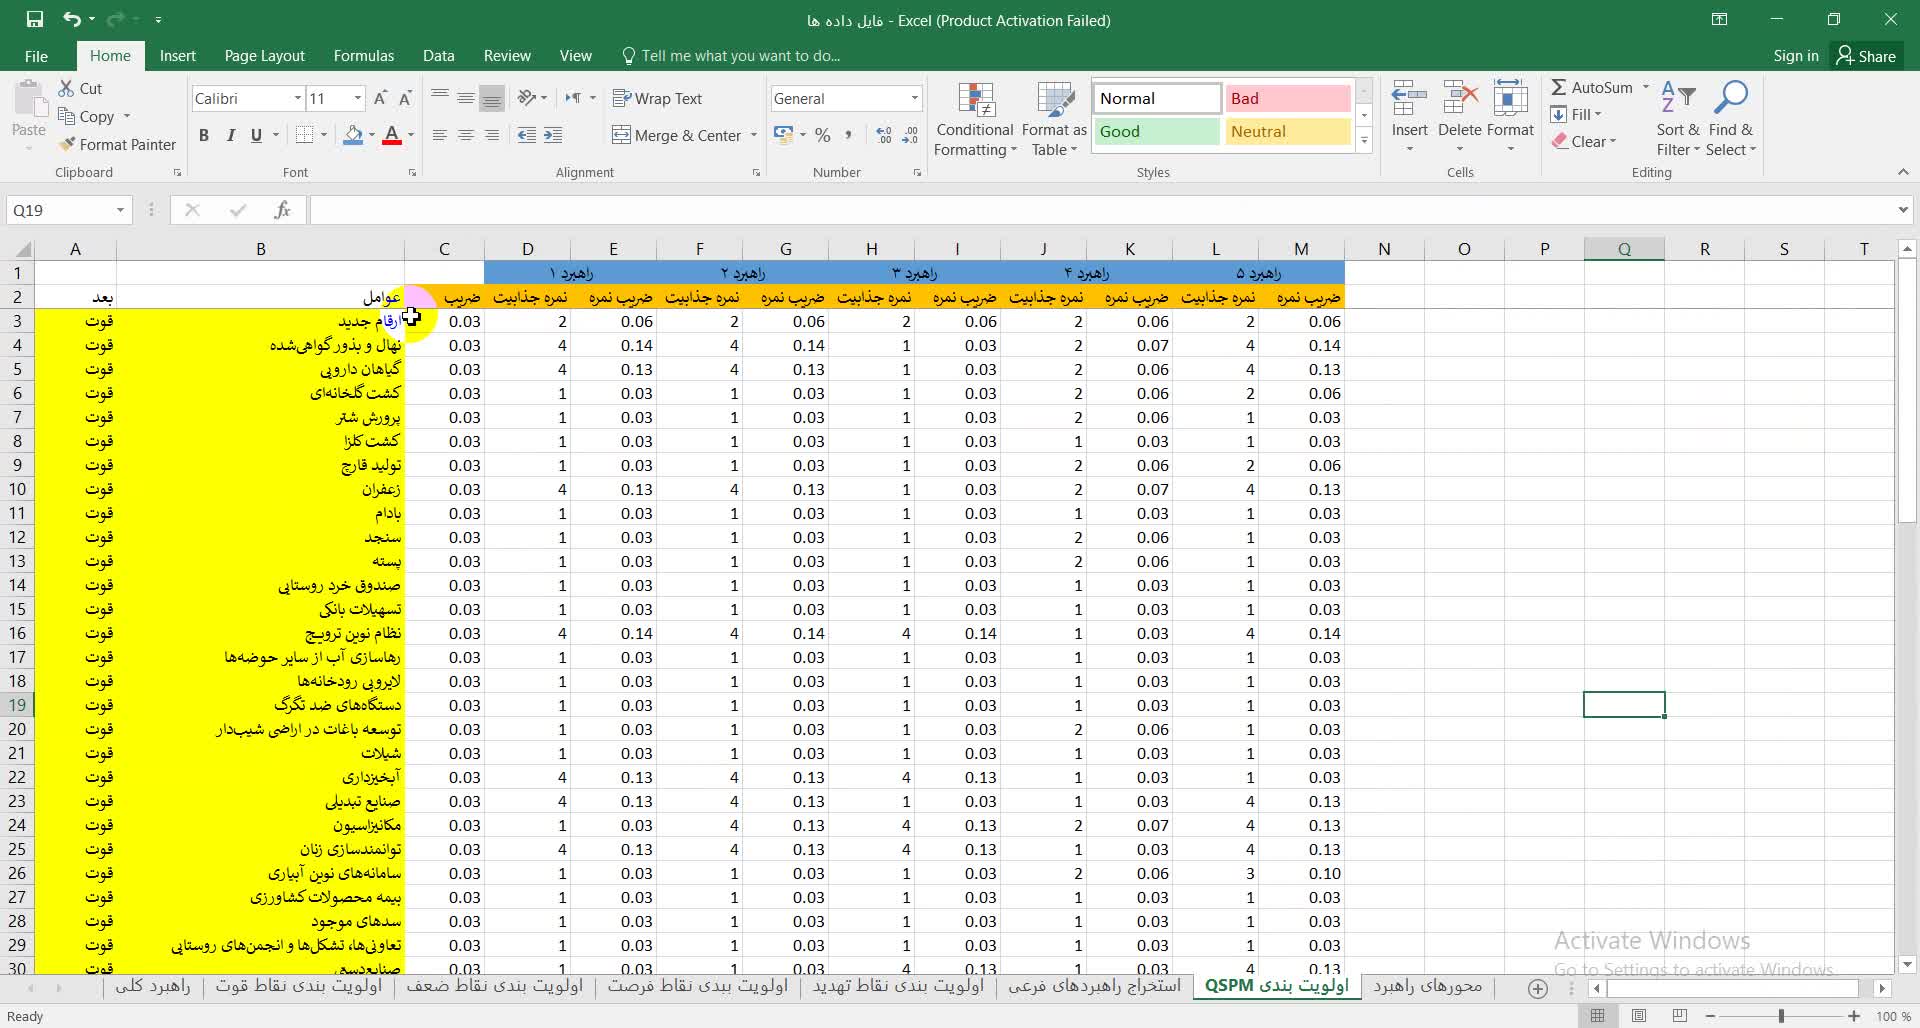Screen dimensions: 1920x1028
Task: Click the Share button
Action: coord(1866,56)
